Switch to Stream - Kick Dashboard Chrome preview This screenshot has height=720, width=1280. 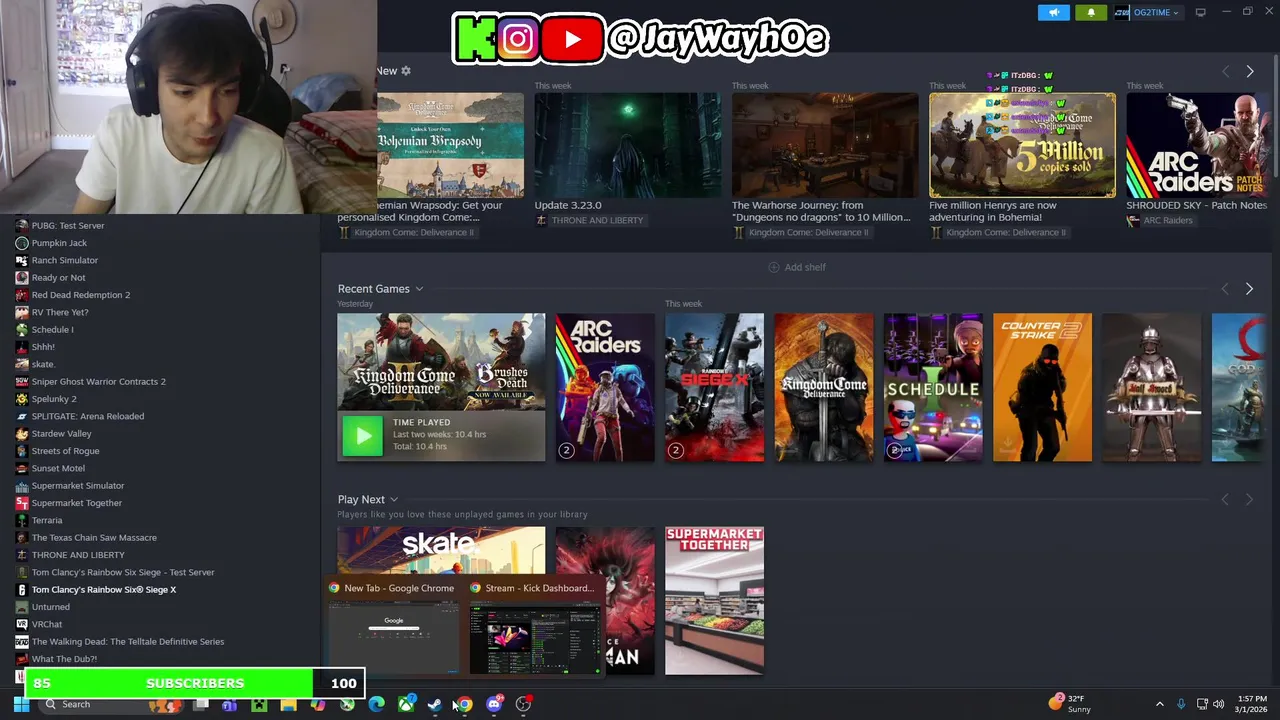[535, 627]
